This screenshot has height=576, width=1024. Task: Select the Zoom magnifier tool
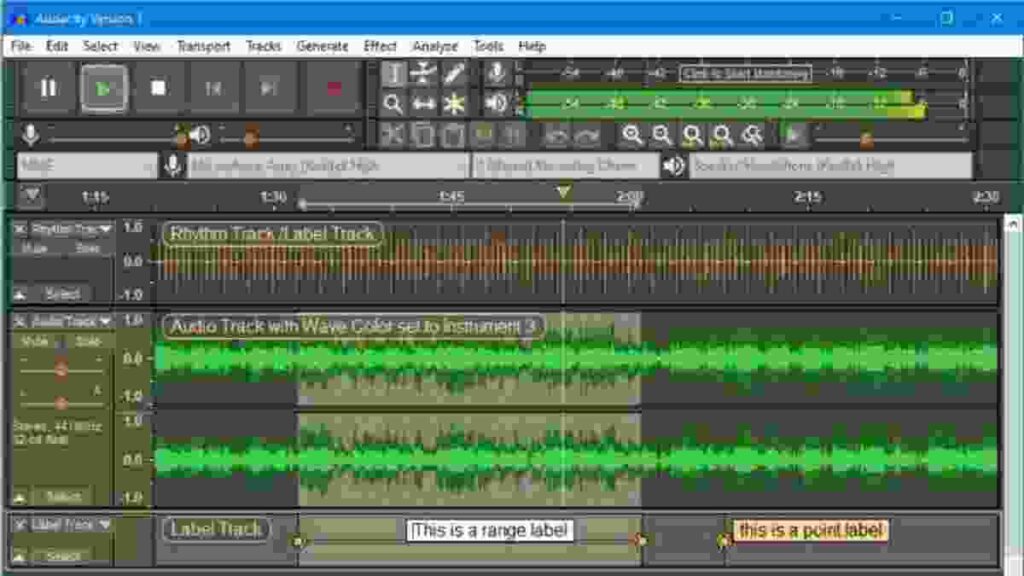pyautogui.click(x=393, y=103)
